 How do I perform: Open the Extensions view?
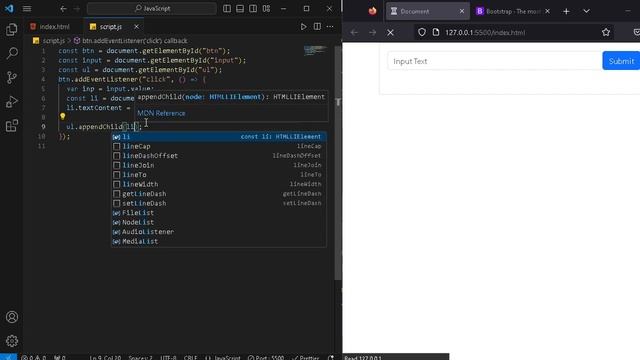[12, 125]
